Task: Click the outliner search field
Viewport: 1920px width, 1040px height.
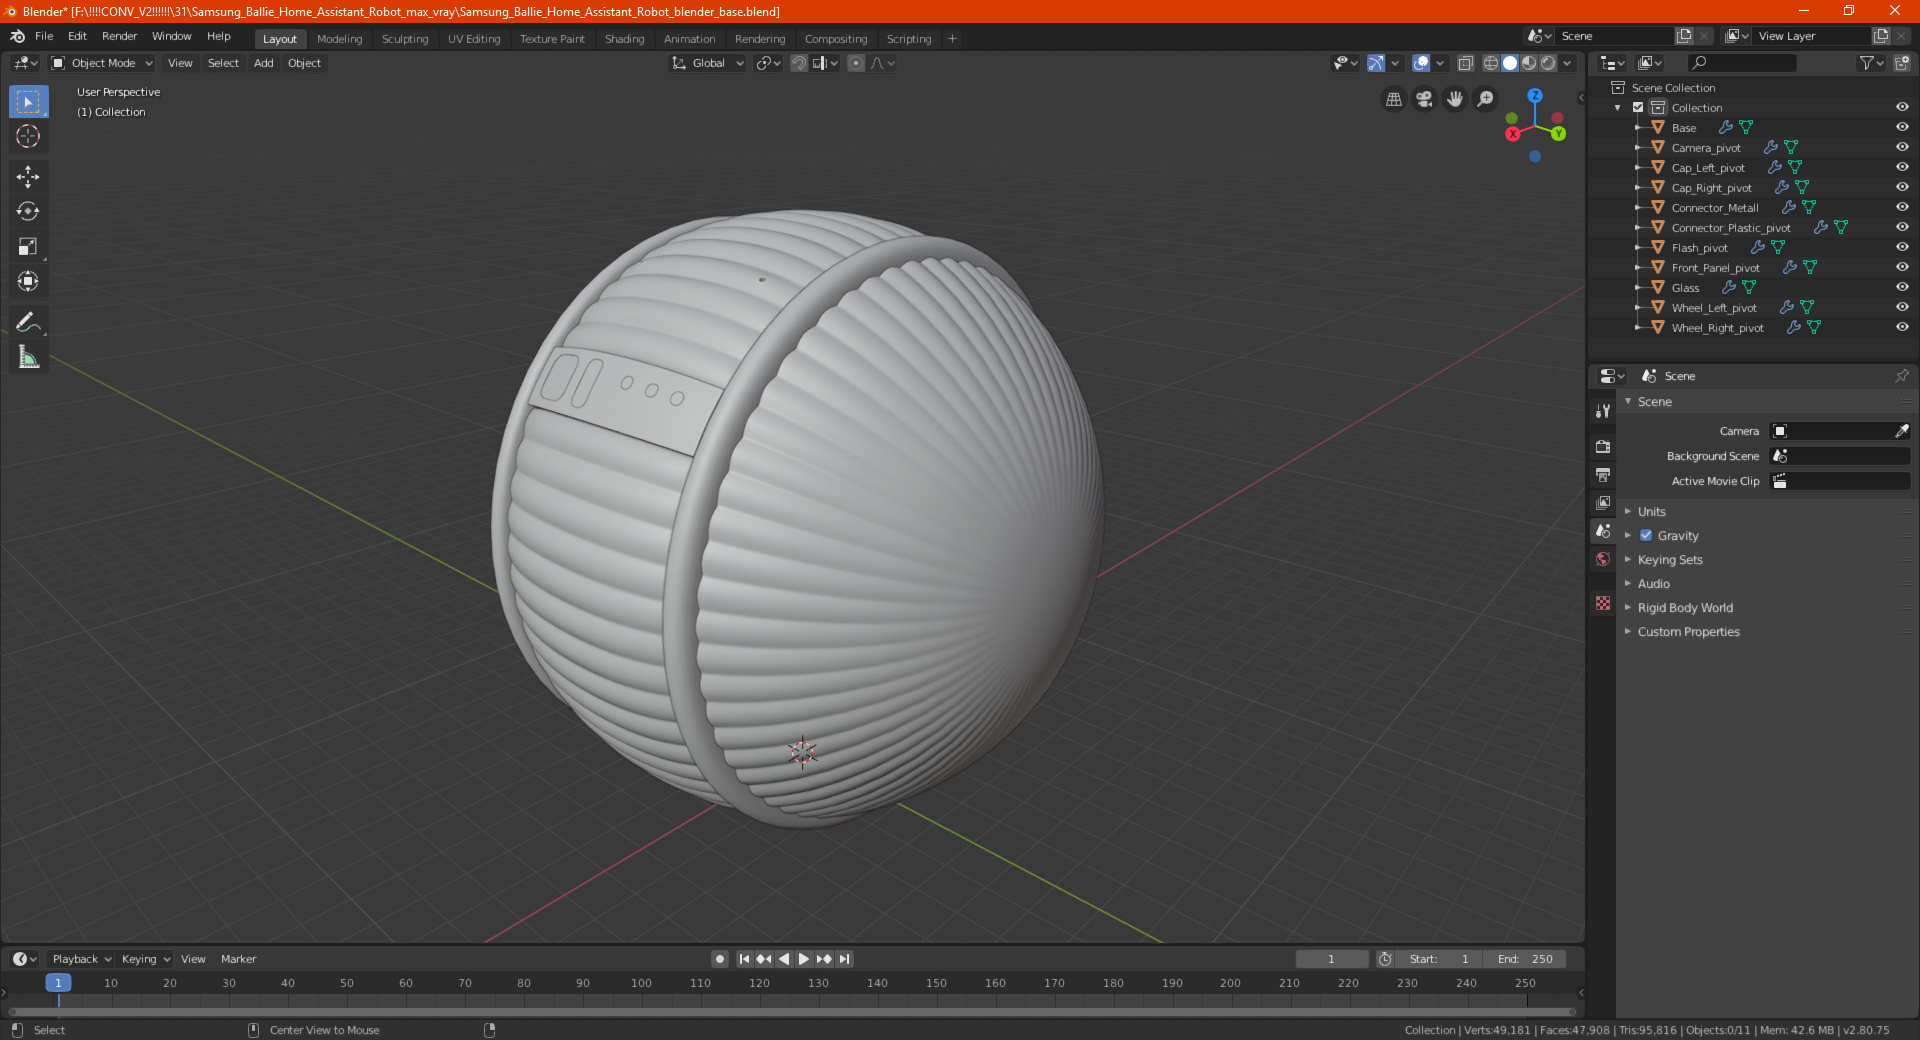Action: 1742,63
